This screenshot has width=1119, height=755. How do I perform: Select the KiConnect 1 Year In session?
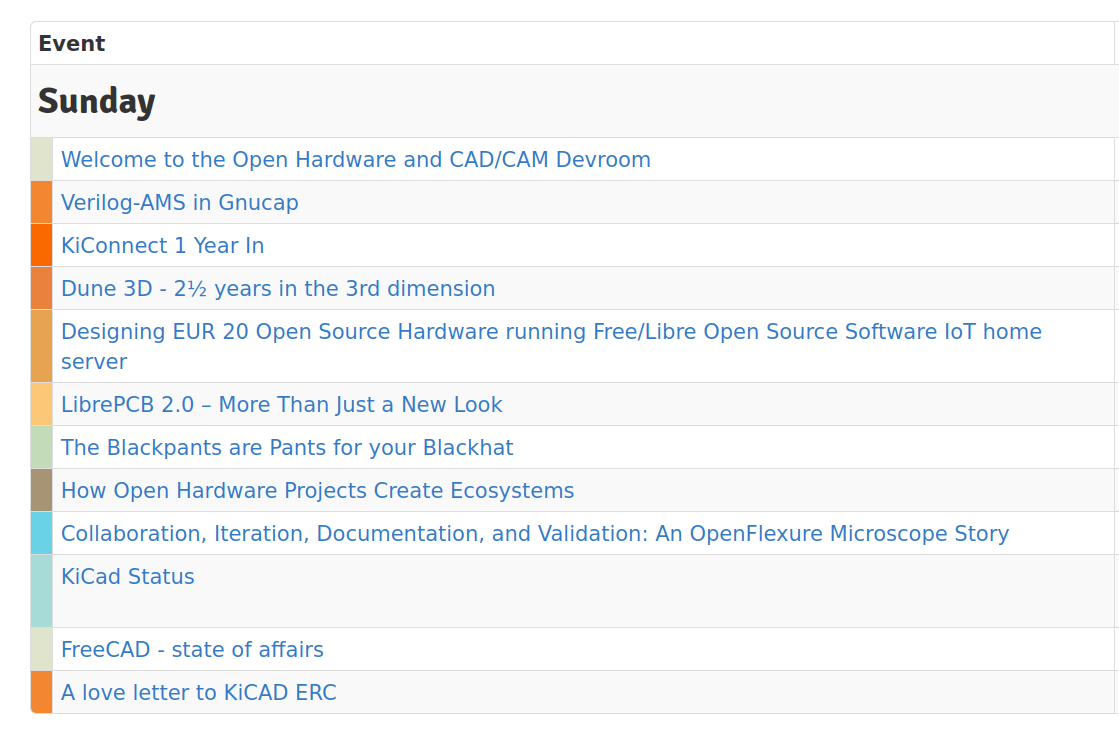tap(162, 245)
